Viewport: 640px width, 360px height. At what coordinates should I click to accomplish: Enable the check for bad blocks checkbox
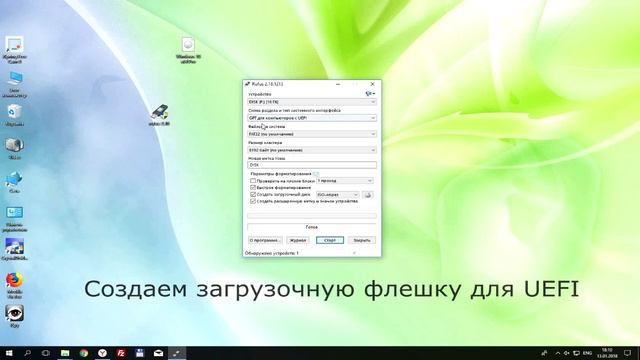click(x=253, y=180)
